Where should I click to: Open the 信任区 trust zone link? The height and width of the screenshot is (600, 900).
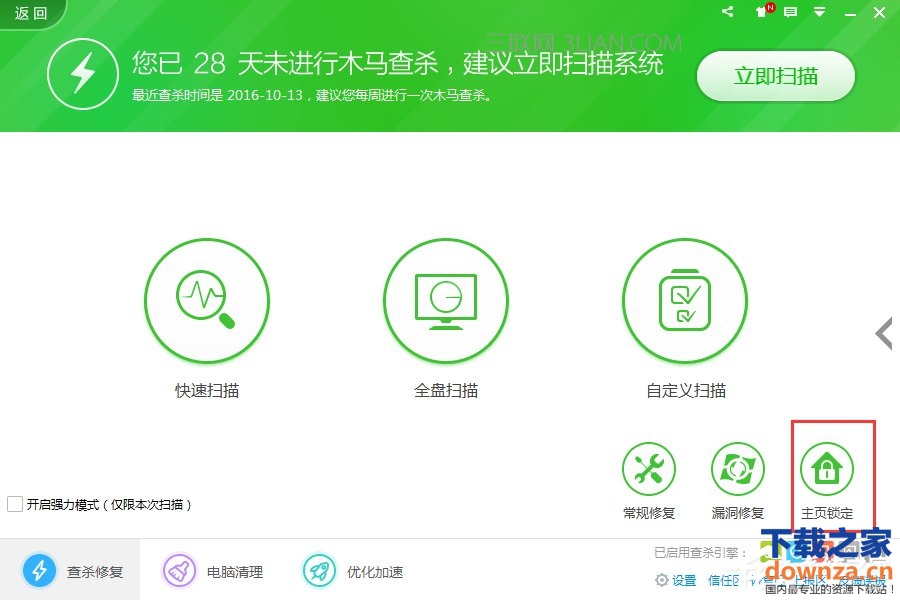[x=723, y=581]
